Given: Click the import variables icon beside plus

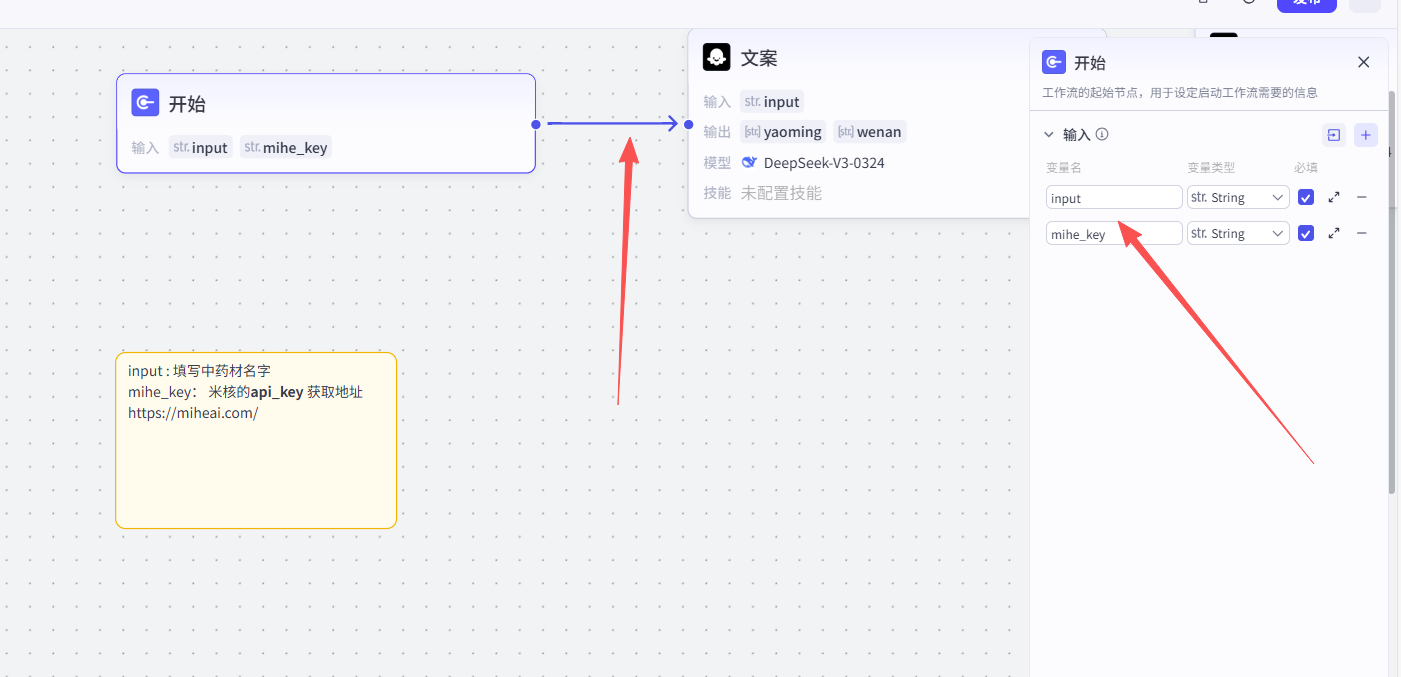Looking at the screenshot, I should [1333, 135].
